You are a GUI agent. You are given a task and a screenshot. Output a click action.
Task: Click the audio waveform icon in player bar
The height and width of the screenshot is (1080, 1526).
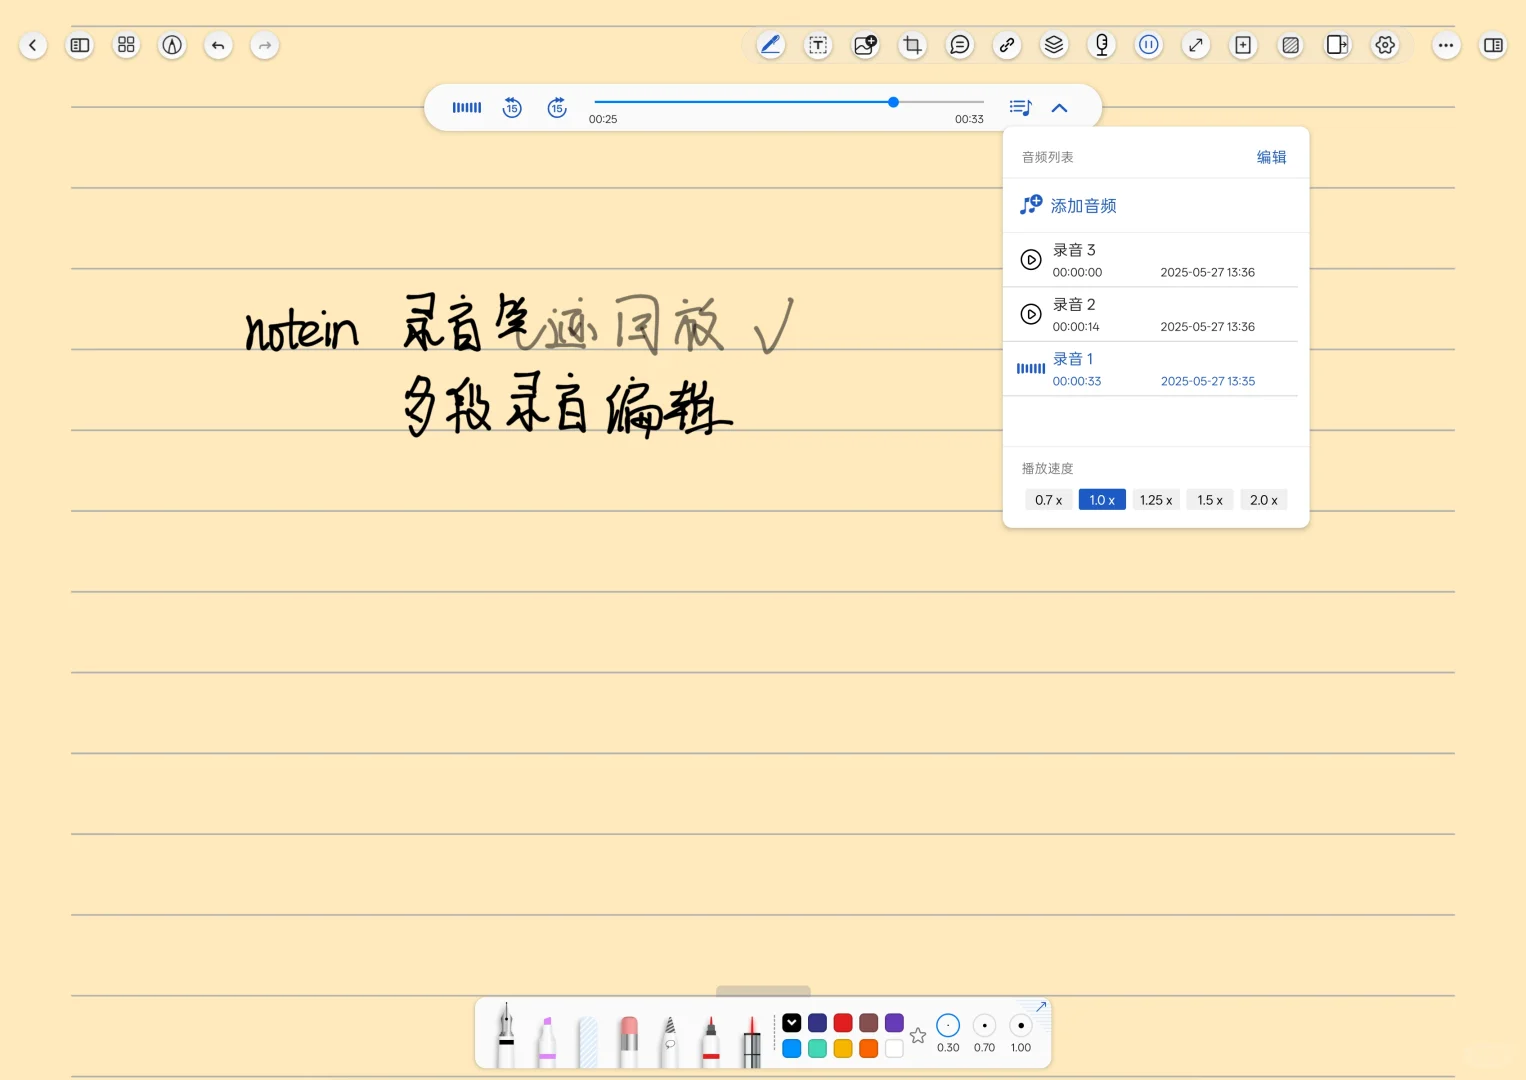(x=467, y=107)
